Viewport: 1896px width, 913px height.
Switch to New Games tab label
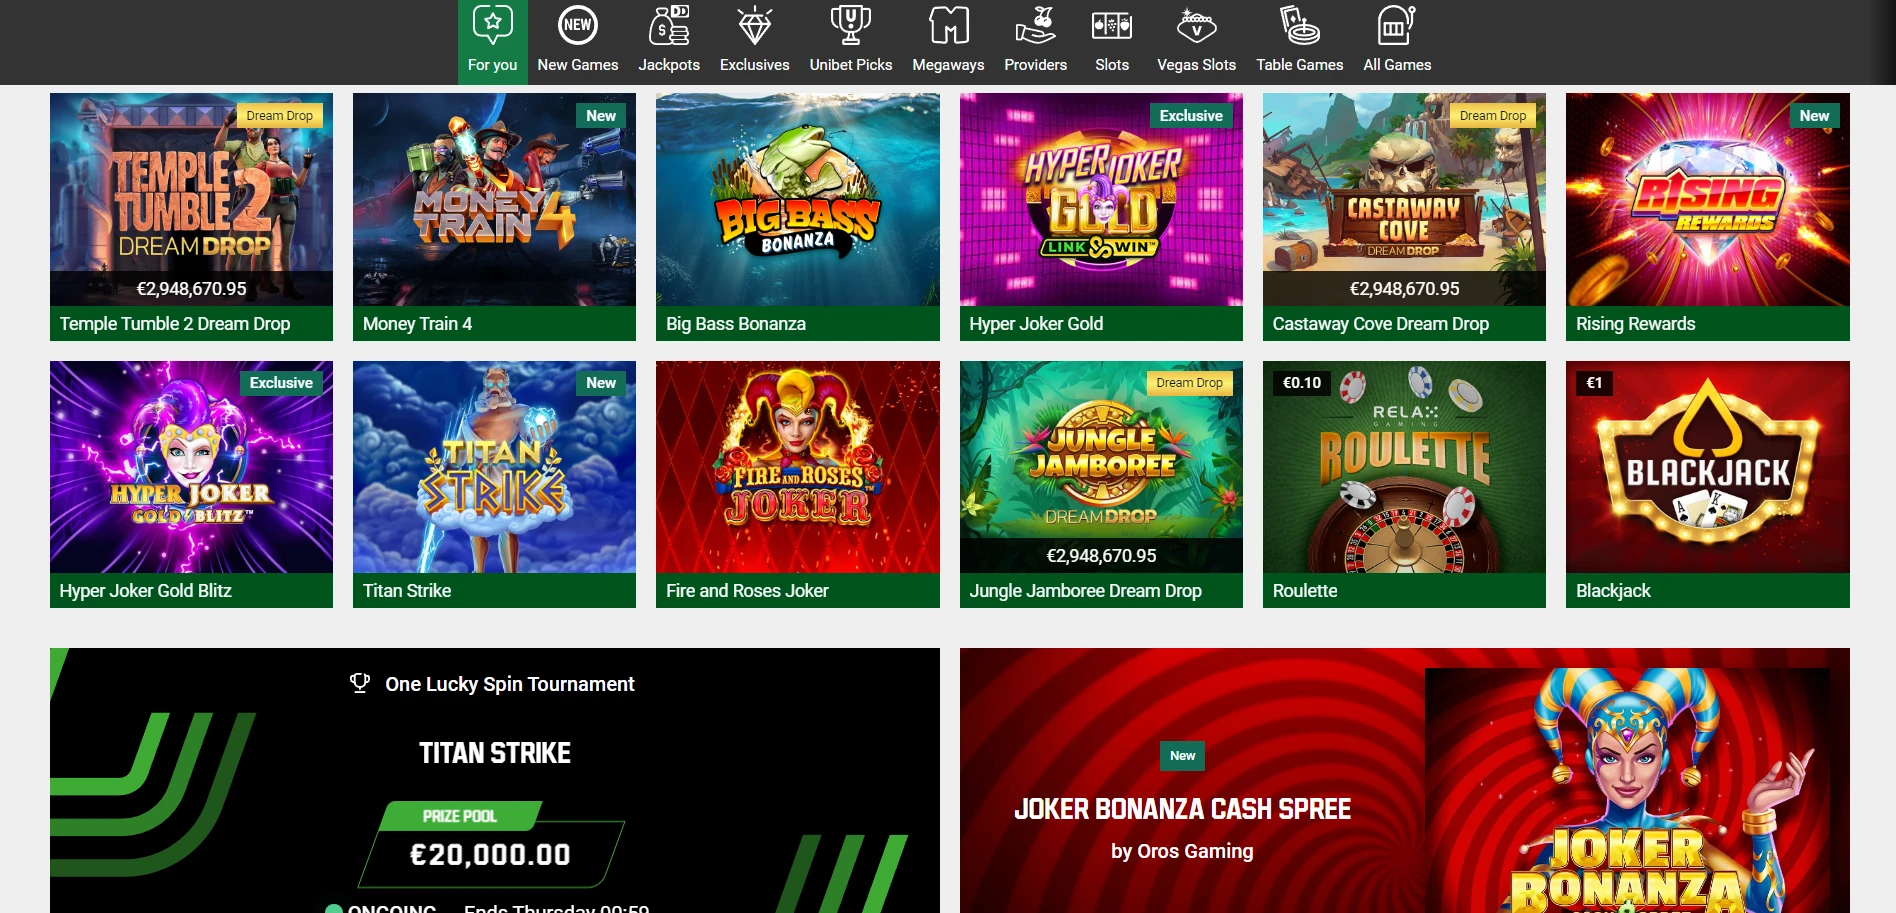(x=578, y=65)
